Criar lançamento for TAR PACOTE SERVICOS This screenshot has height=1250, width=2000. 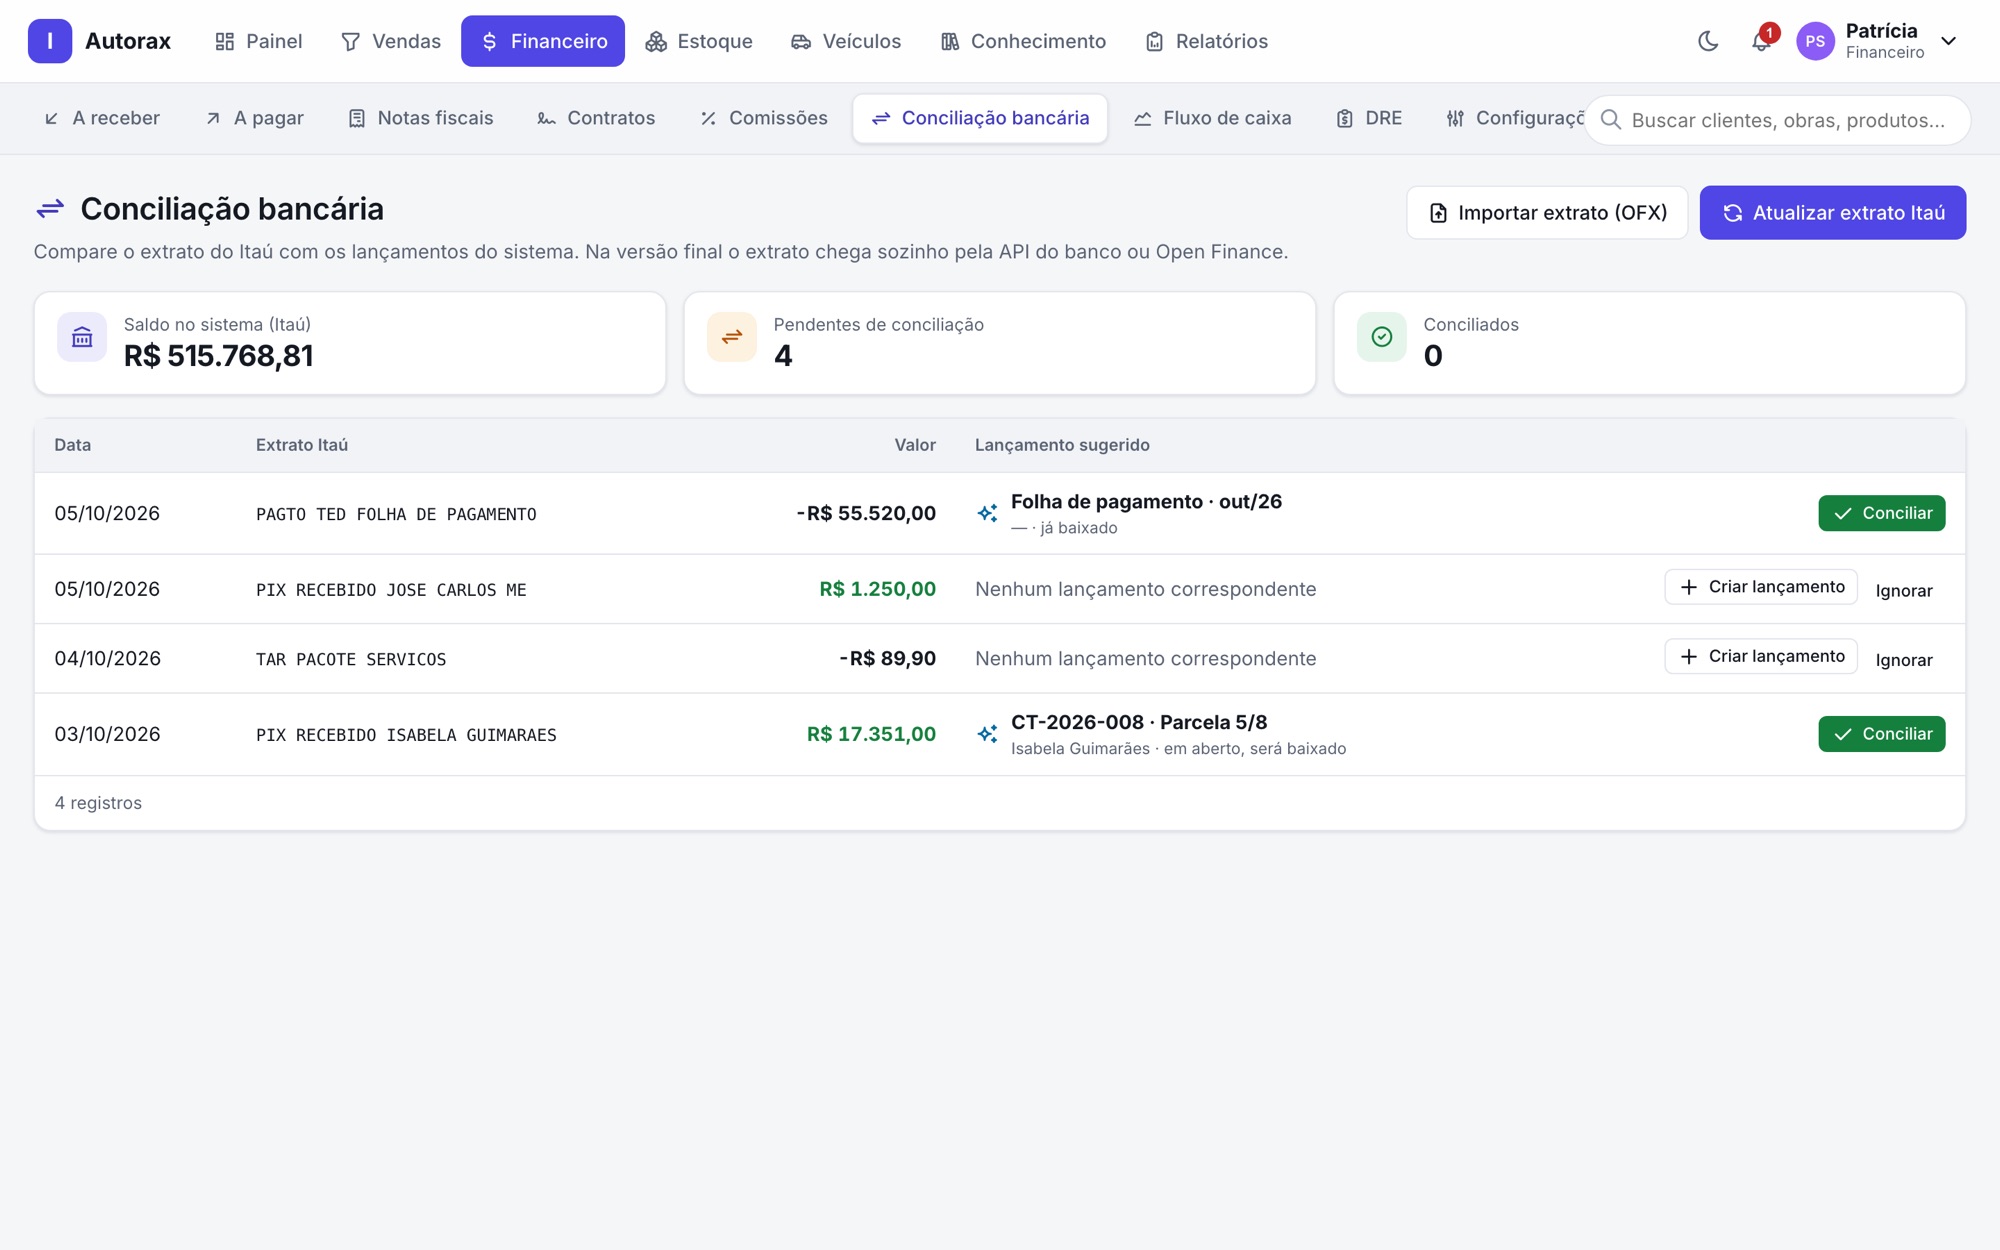(x=1761, y=657)
